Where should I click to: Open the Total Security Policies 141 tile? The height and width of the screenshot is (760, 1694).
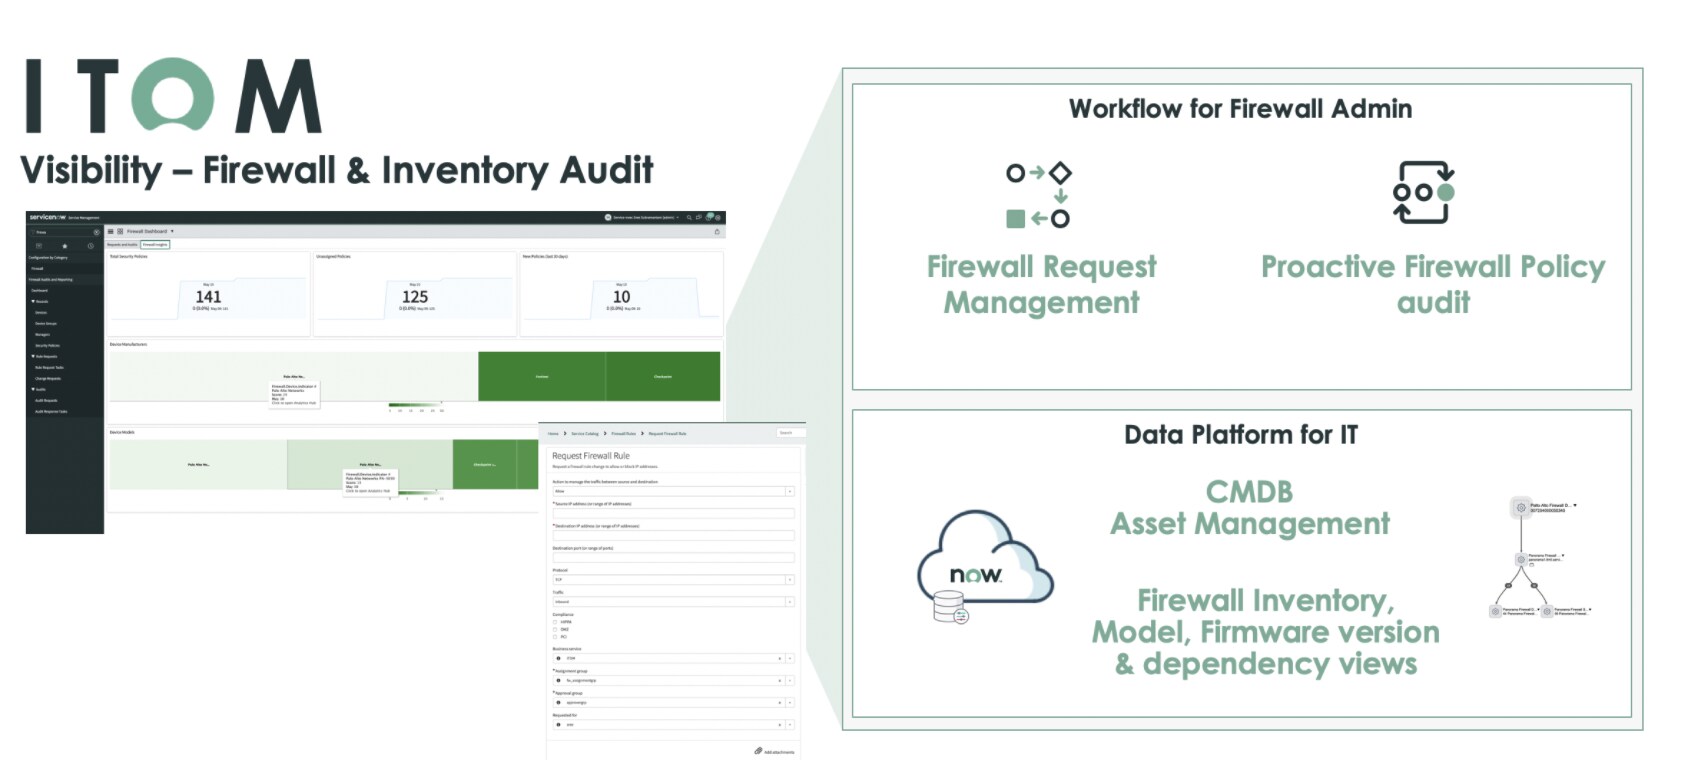(x=208, y=294)
